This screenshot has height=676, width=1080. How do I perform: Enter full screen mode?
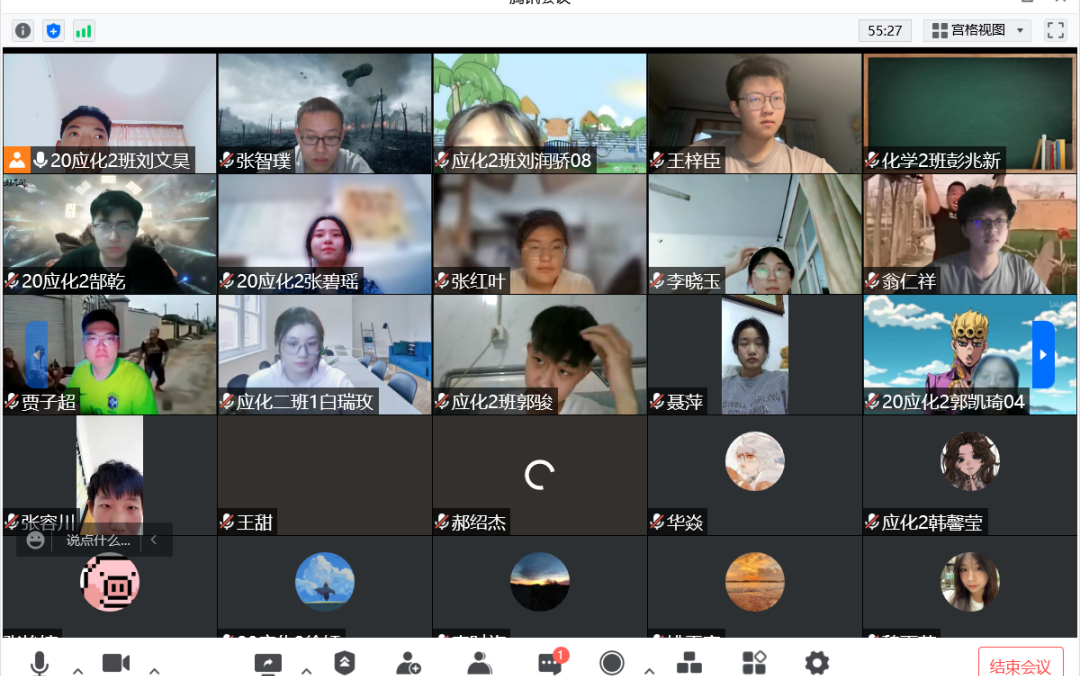1055,30
